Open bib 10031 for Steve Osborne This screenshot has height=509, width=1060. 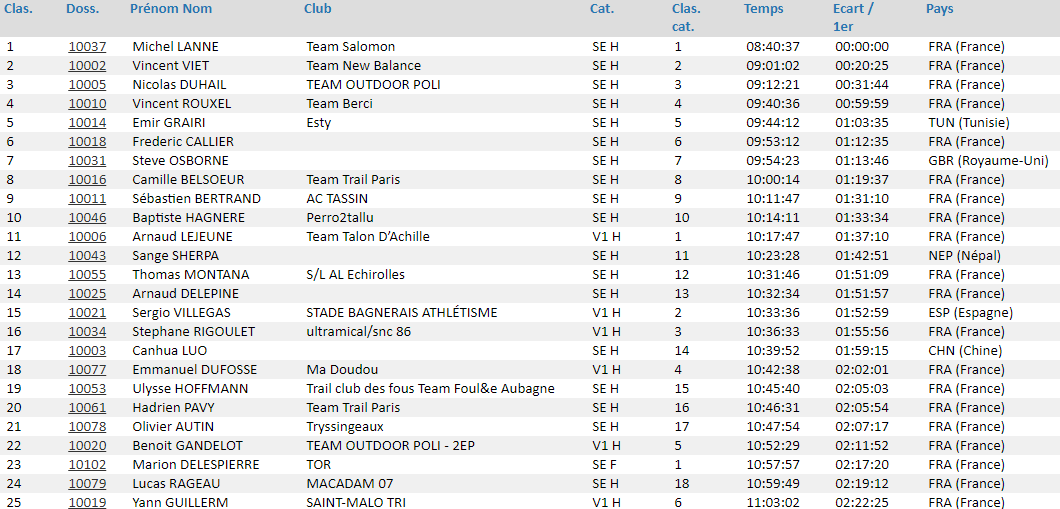(87, 160)
